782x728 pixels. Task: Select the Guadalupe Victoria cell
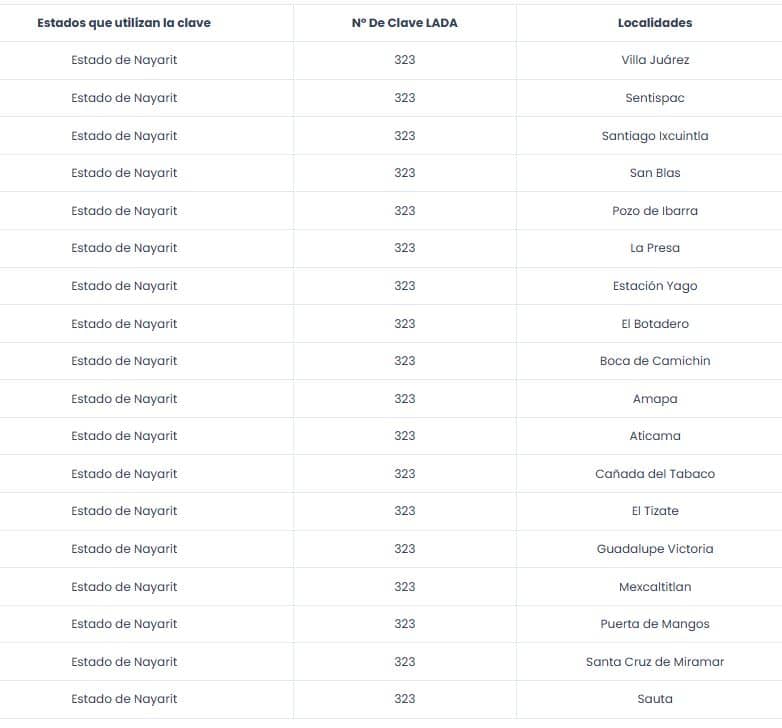coord(655,549)
